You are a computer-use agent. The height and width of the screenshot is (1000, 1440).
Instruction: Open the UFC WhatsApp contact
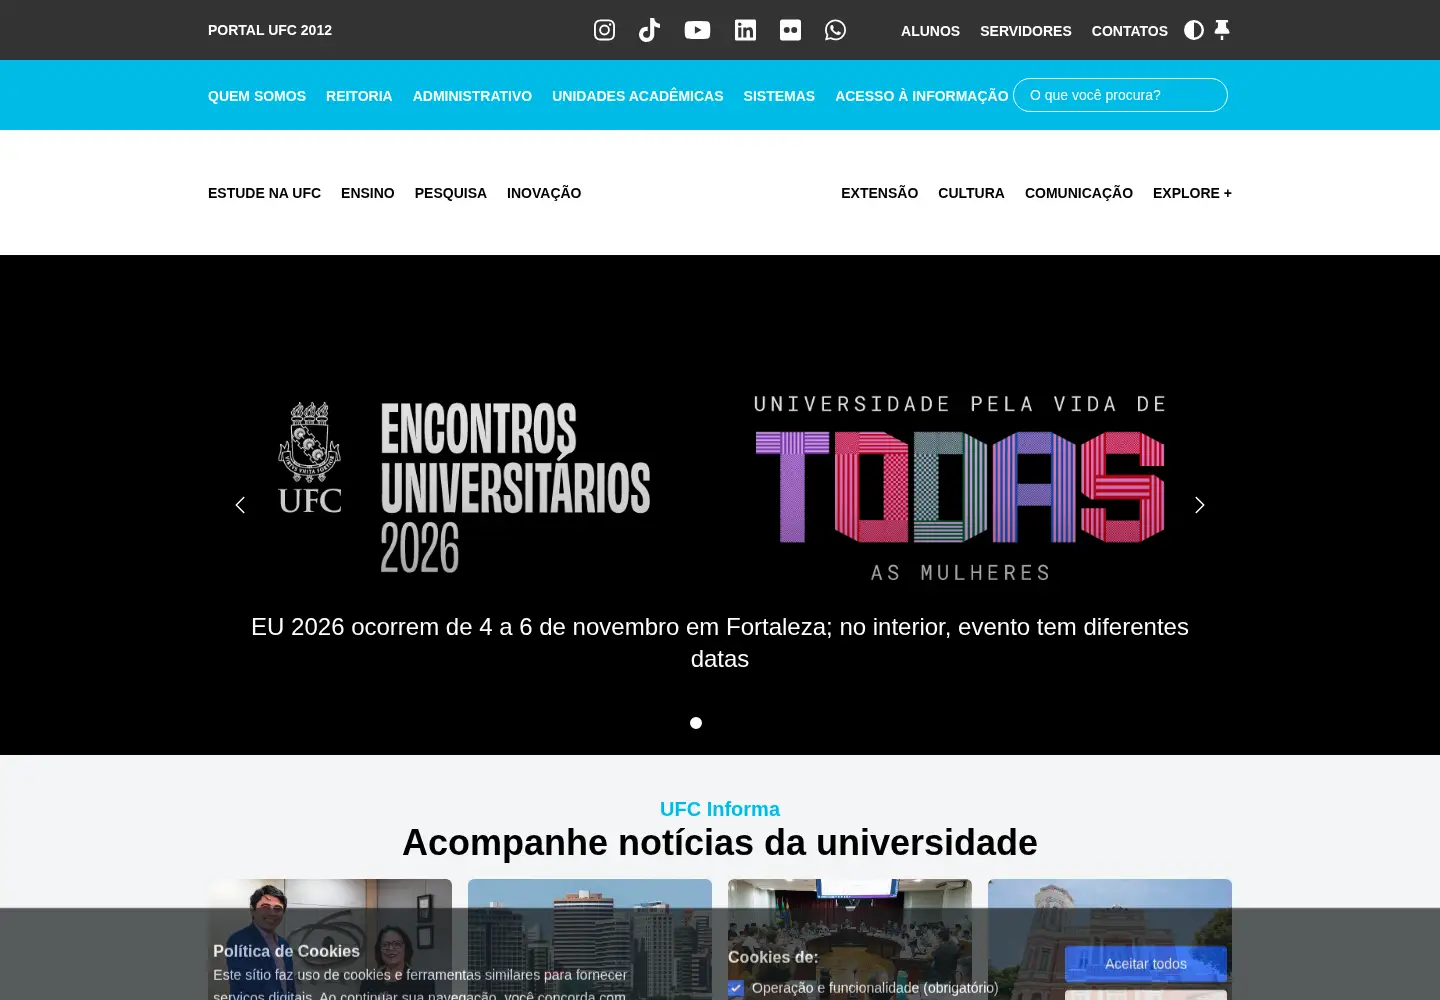pyautogui.click(x=835, y=30)
